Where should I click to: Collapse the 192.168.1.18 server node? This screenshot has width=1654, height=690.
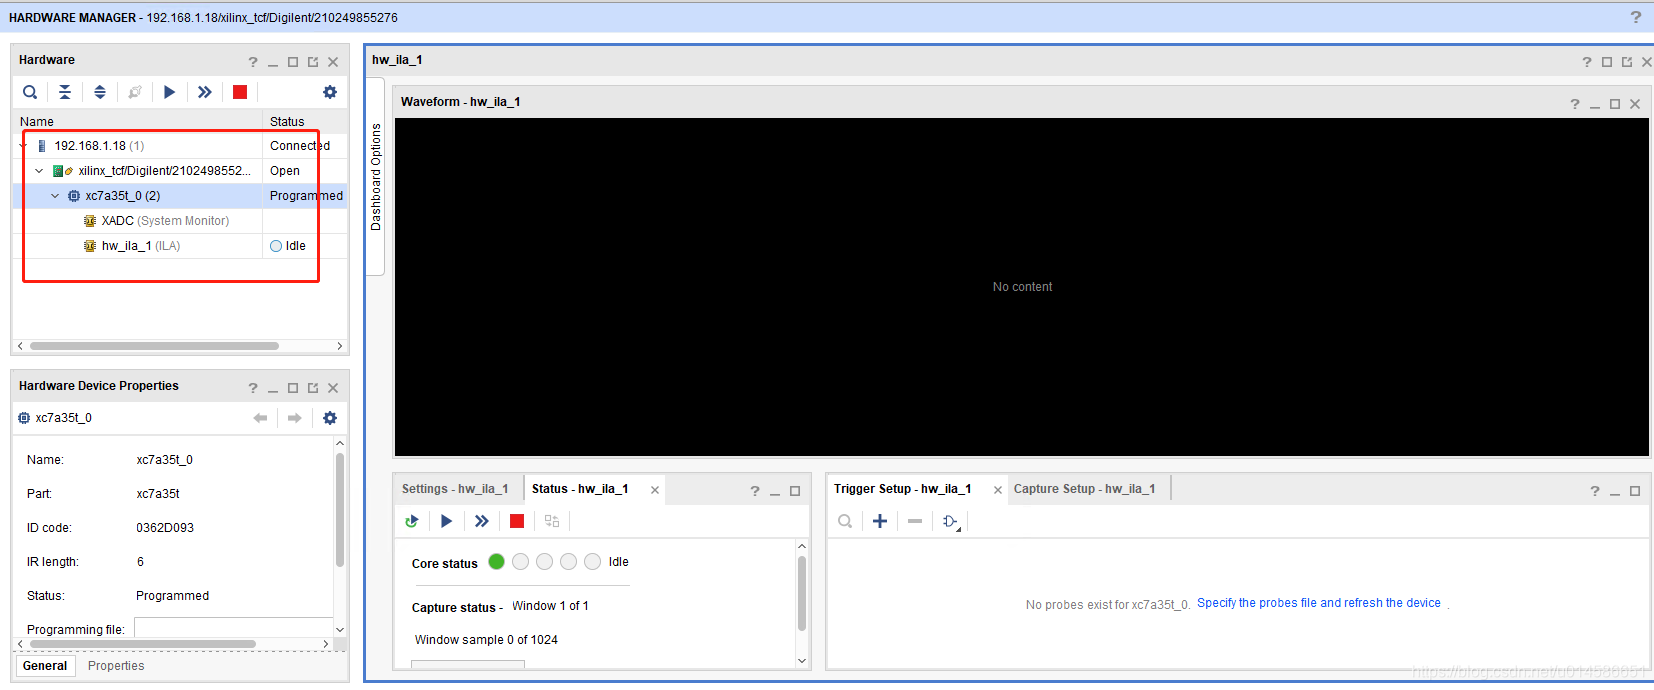point(23,146)
